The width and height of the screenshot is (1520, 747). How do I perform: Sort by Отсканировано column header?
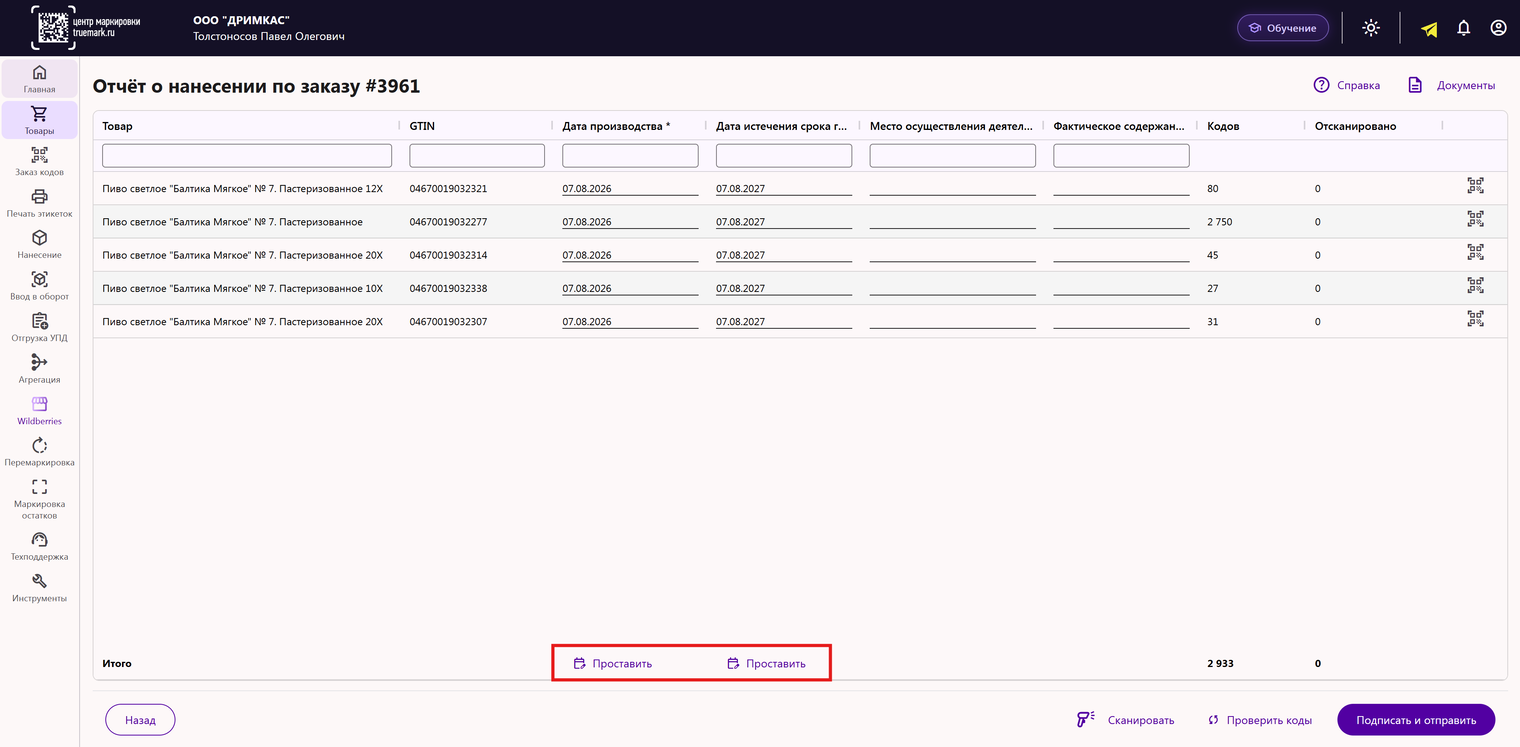tap(1355, 126)
